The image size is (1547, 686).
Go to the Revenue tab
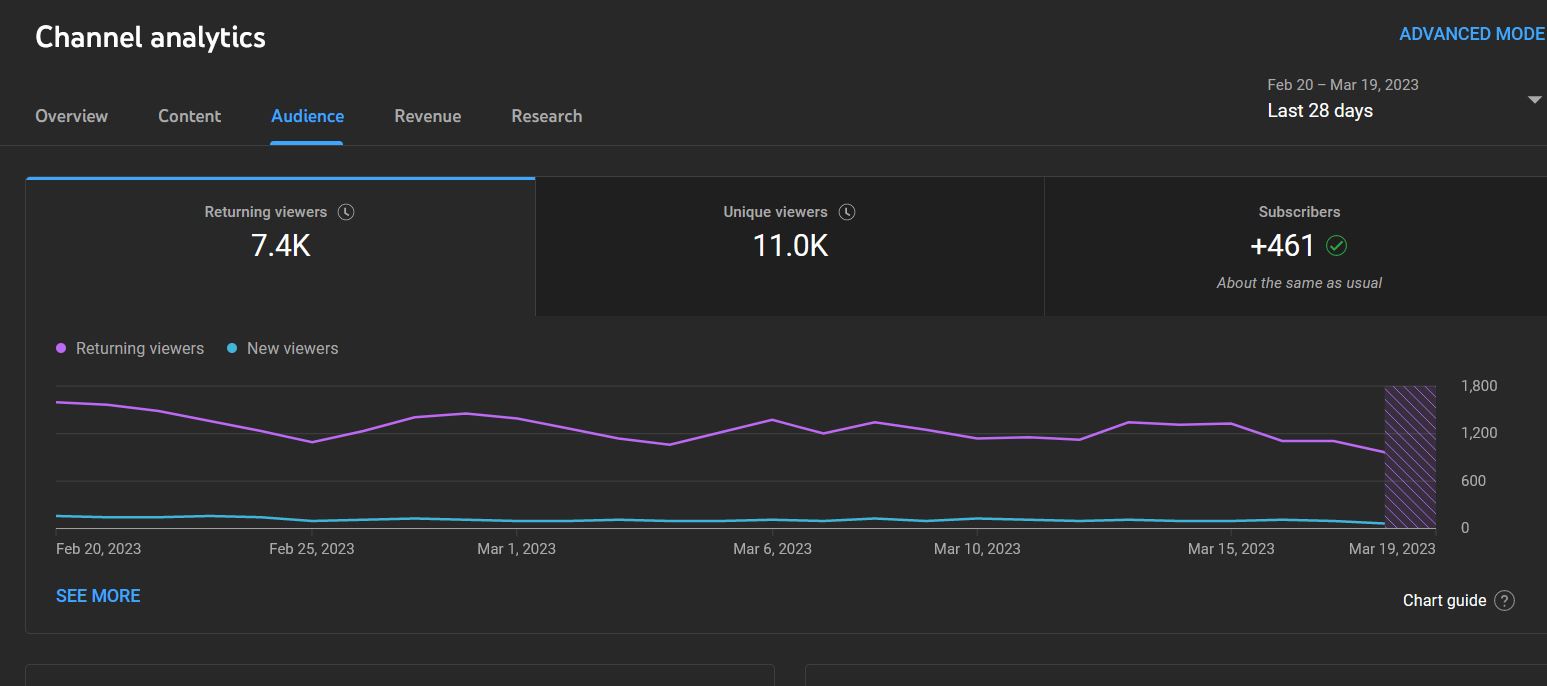click(427, 116)
